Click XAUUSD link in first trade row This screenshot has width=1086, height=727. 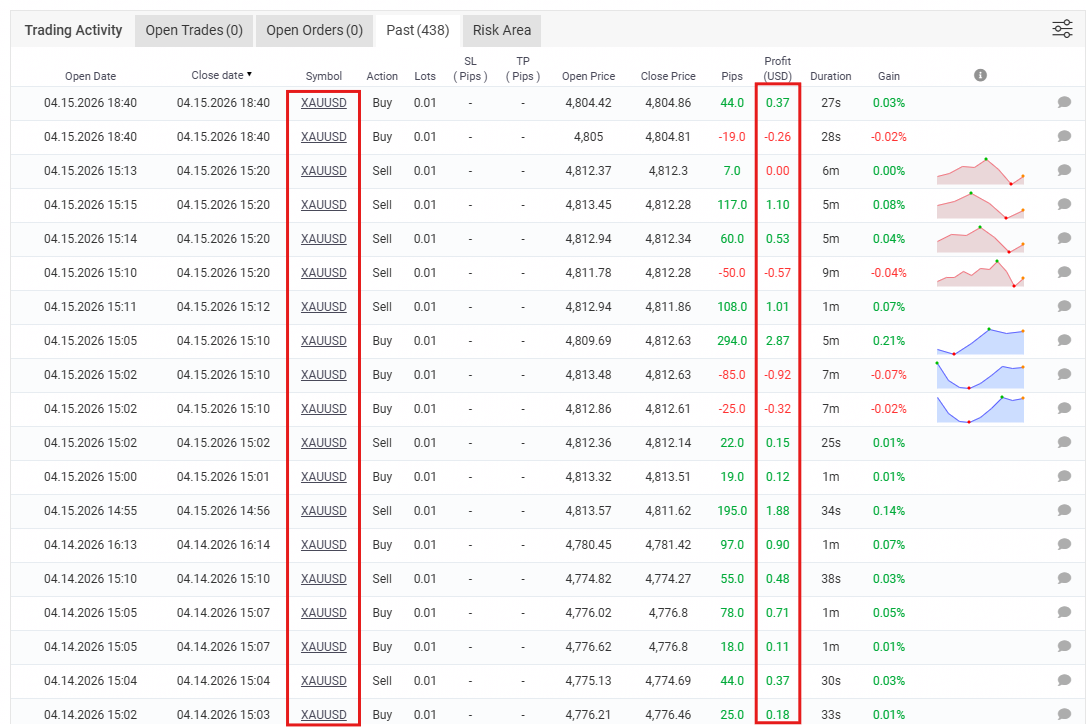coord(323,102)
